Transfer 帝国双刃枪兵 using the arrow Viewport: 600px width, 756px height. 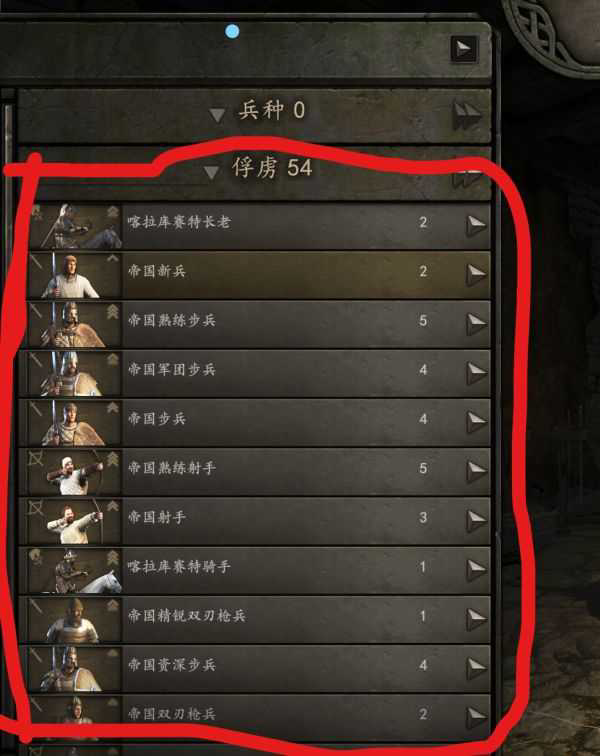477,716
